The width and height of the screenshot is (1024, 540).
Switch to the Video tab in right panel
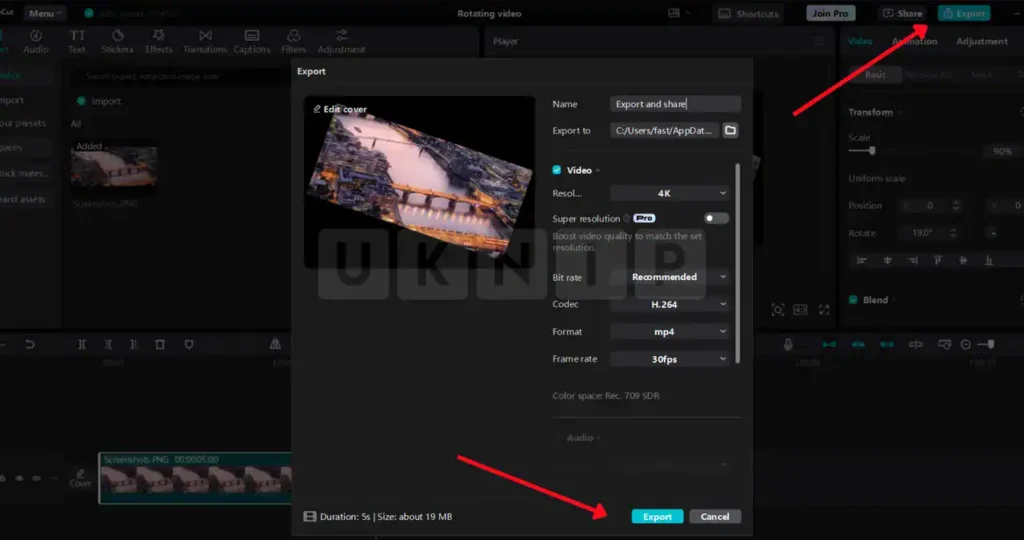860,41
